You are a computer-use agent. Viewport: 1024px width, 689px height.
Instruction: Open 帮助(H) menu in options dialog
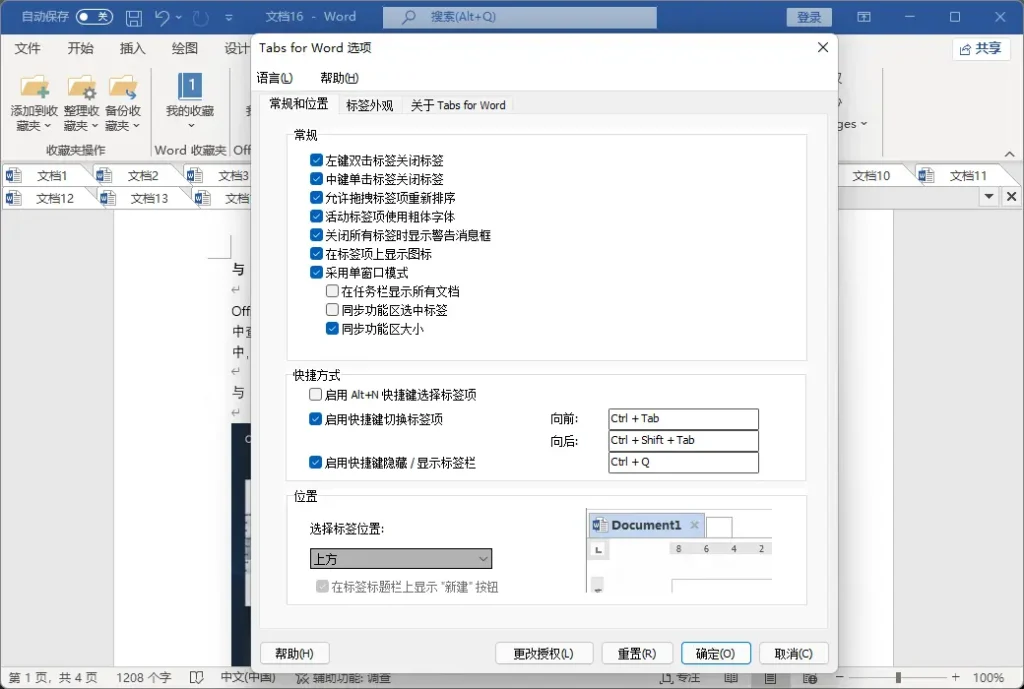point(339,78)
